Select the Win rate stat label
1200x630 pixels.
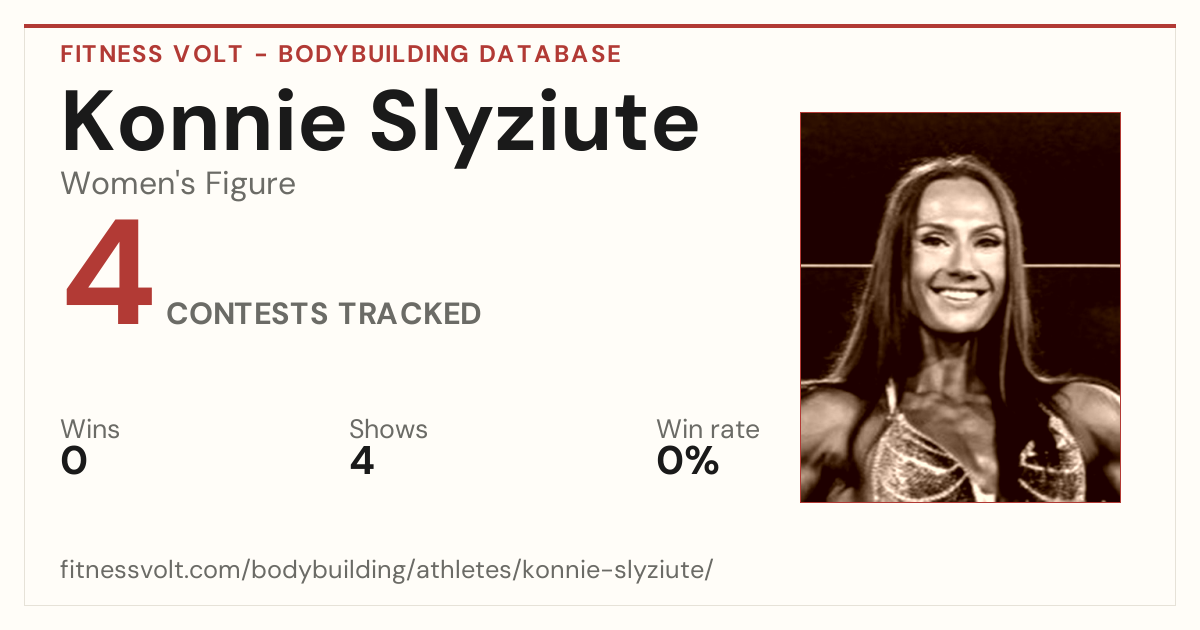pyautogui.click(x=708, y=430)
